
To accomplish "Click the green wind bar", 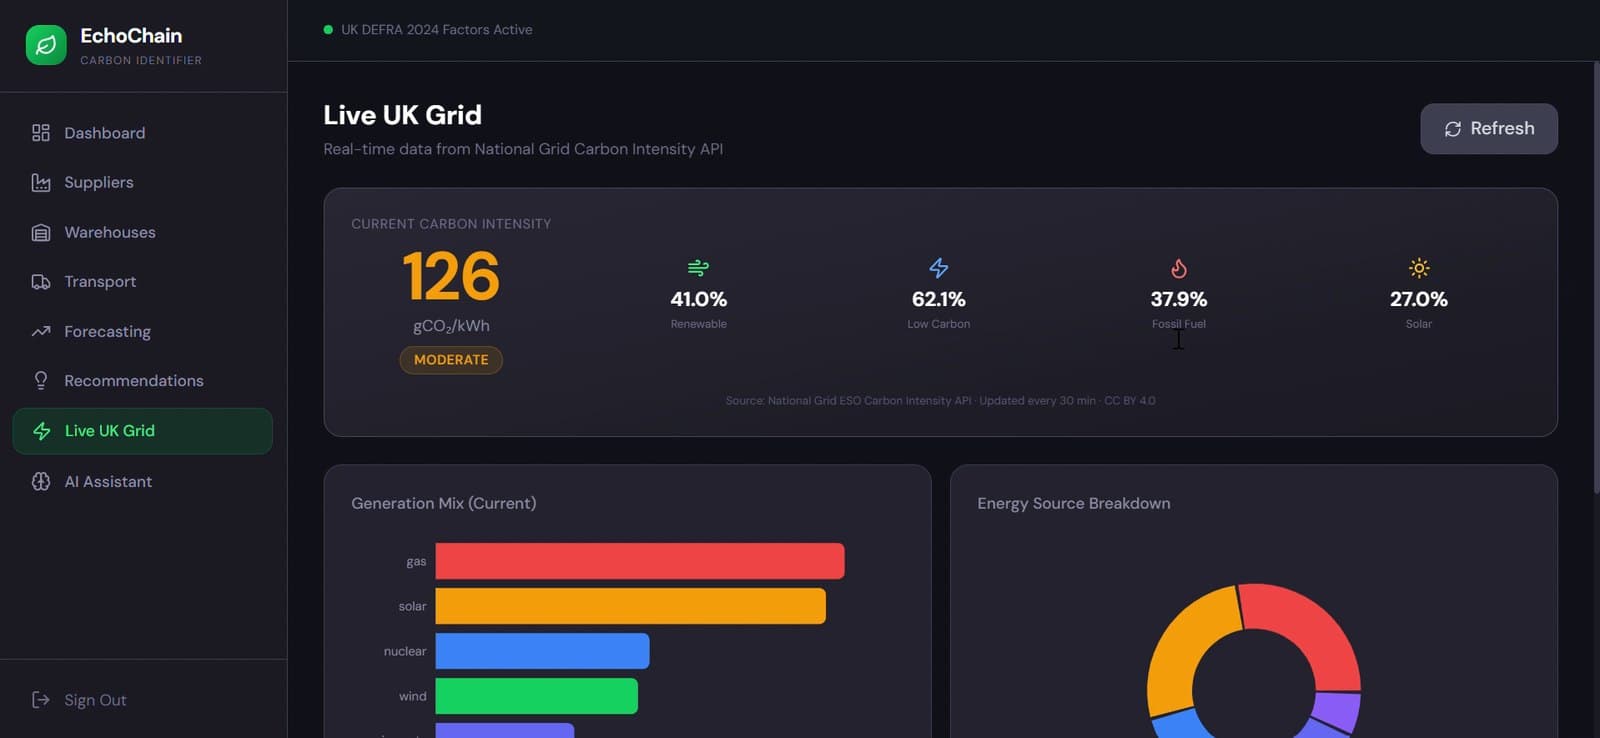I will point(537,696).
